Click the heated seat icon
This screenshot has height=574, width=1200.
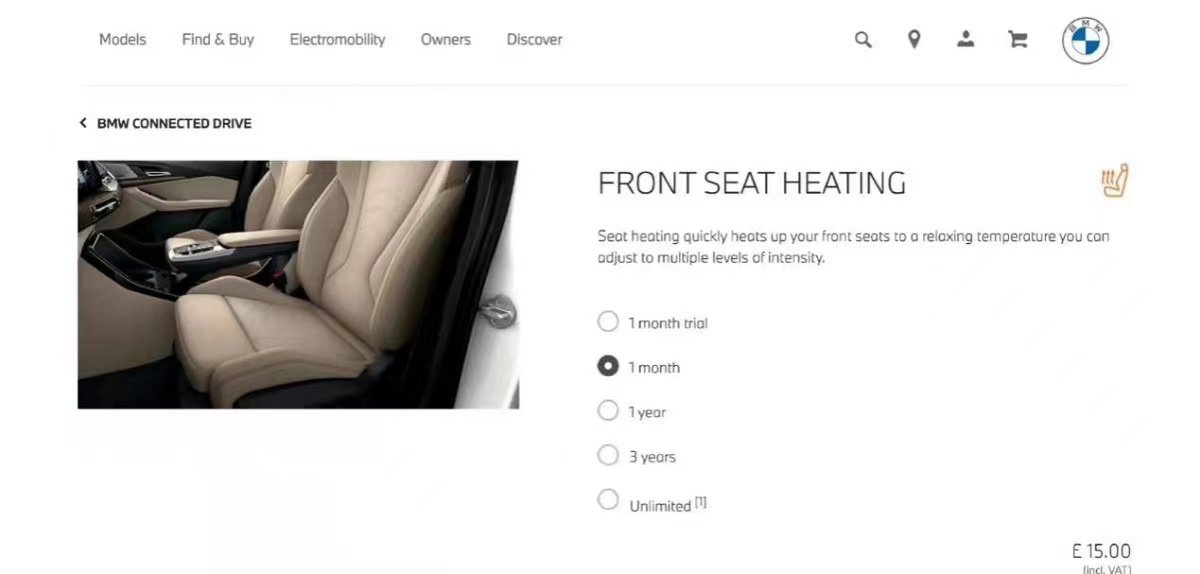coord(1114,180)
